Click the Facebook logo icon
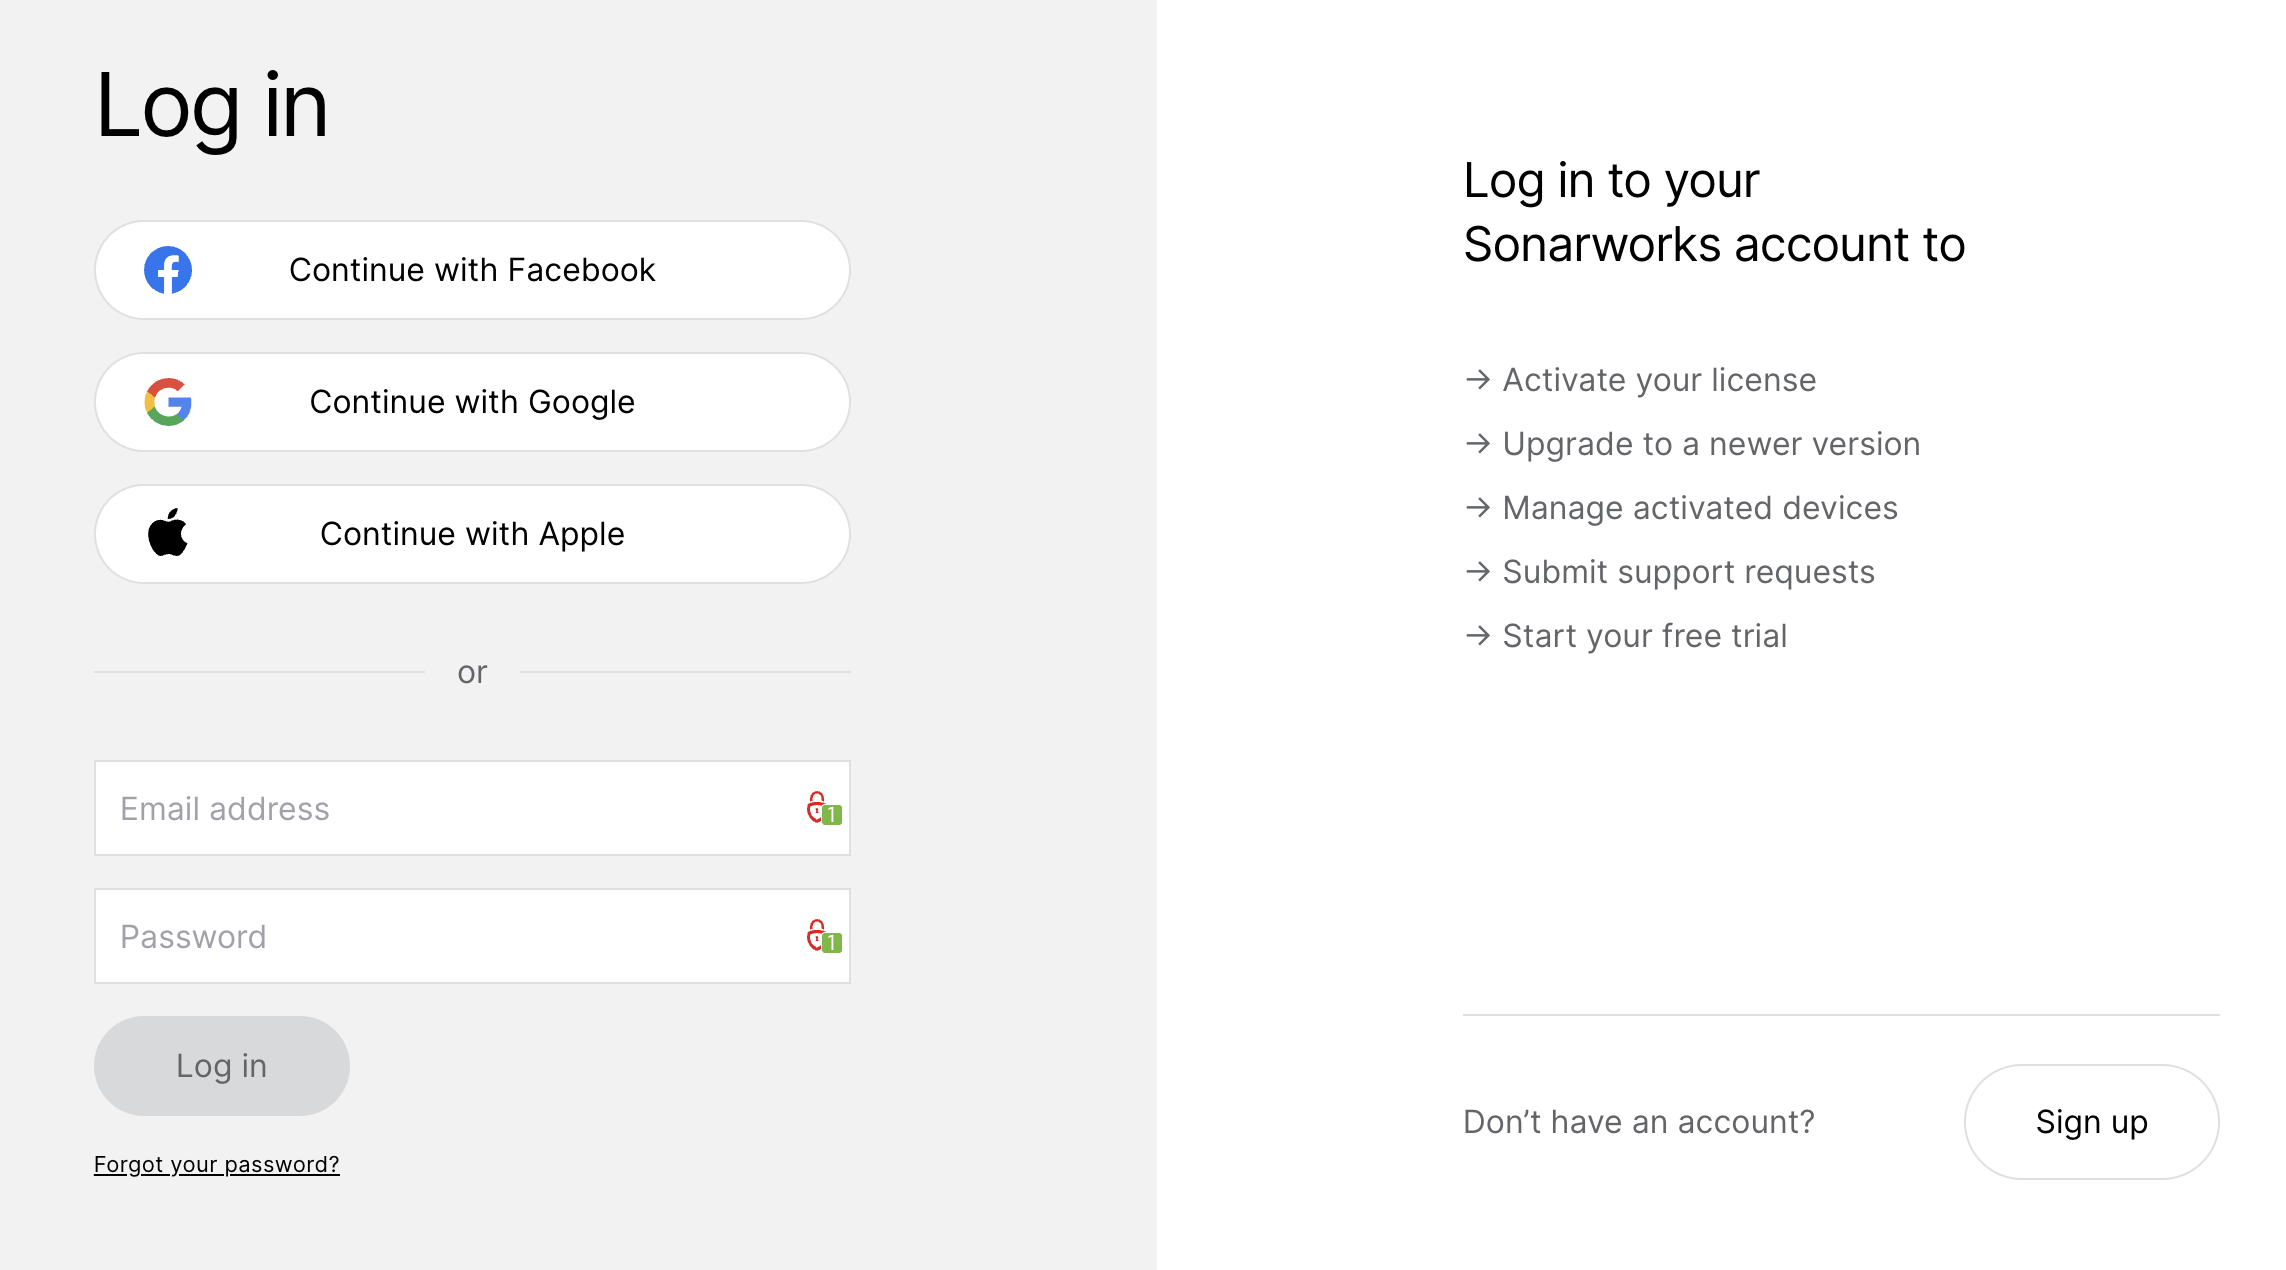The image size is (2286, 1270). pos(168,270)
